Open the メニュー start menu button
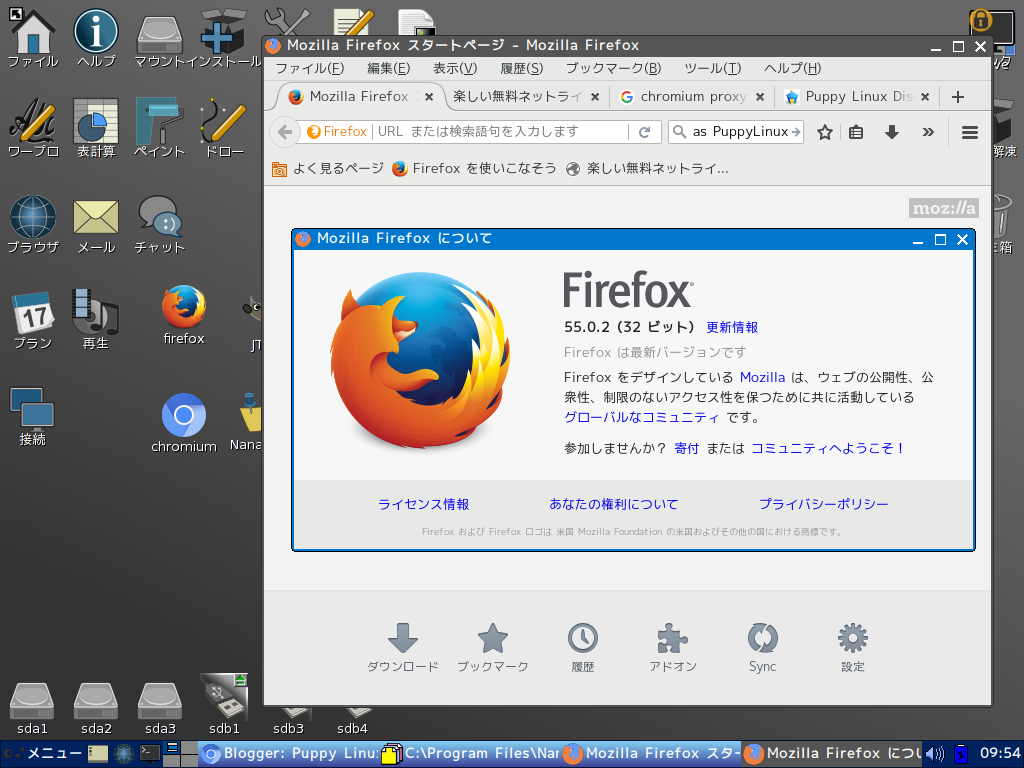1024x768 pixels. point(43,754)
